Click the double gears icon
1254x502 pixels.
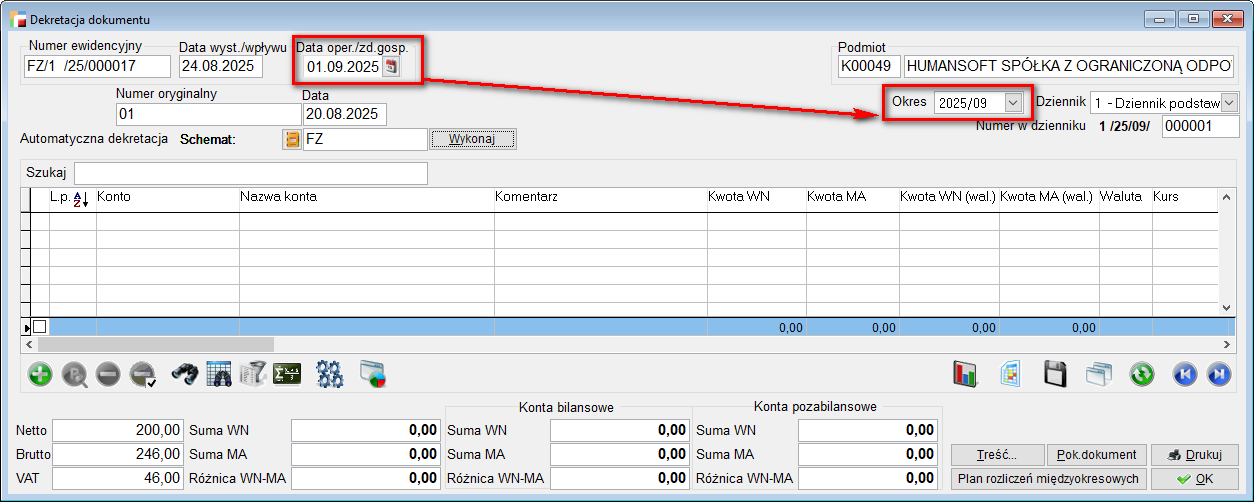click(x=329, y=375)
